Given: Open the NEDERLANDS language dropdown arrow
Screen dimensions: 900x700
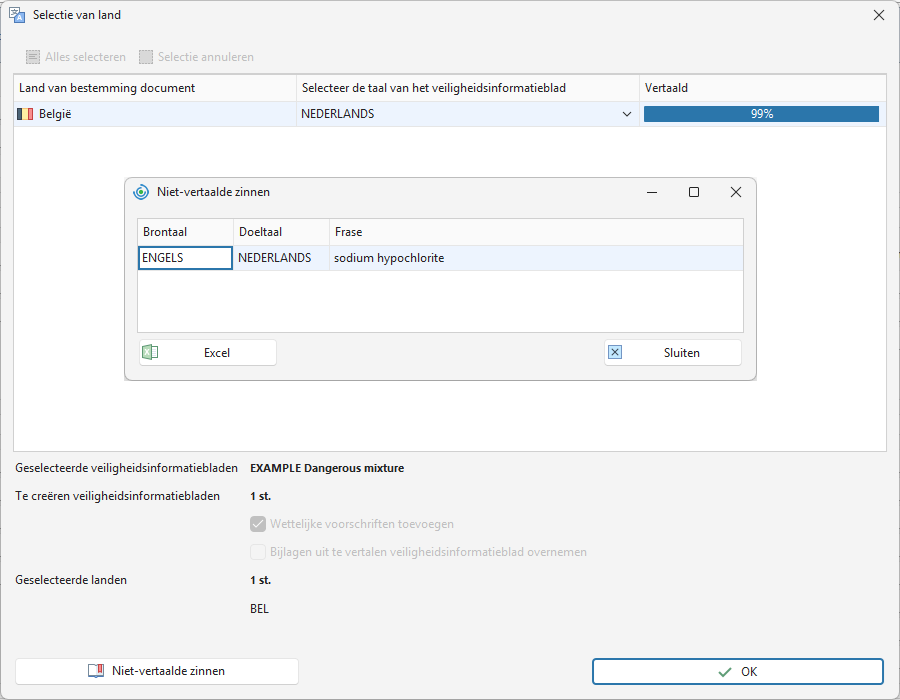Looking at the screenshot, I should click(x=627, y=114).
